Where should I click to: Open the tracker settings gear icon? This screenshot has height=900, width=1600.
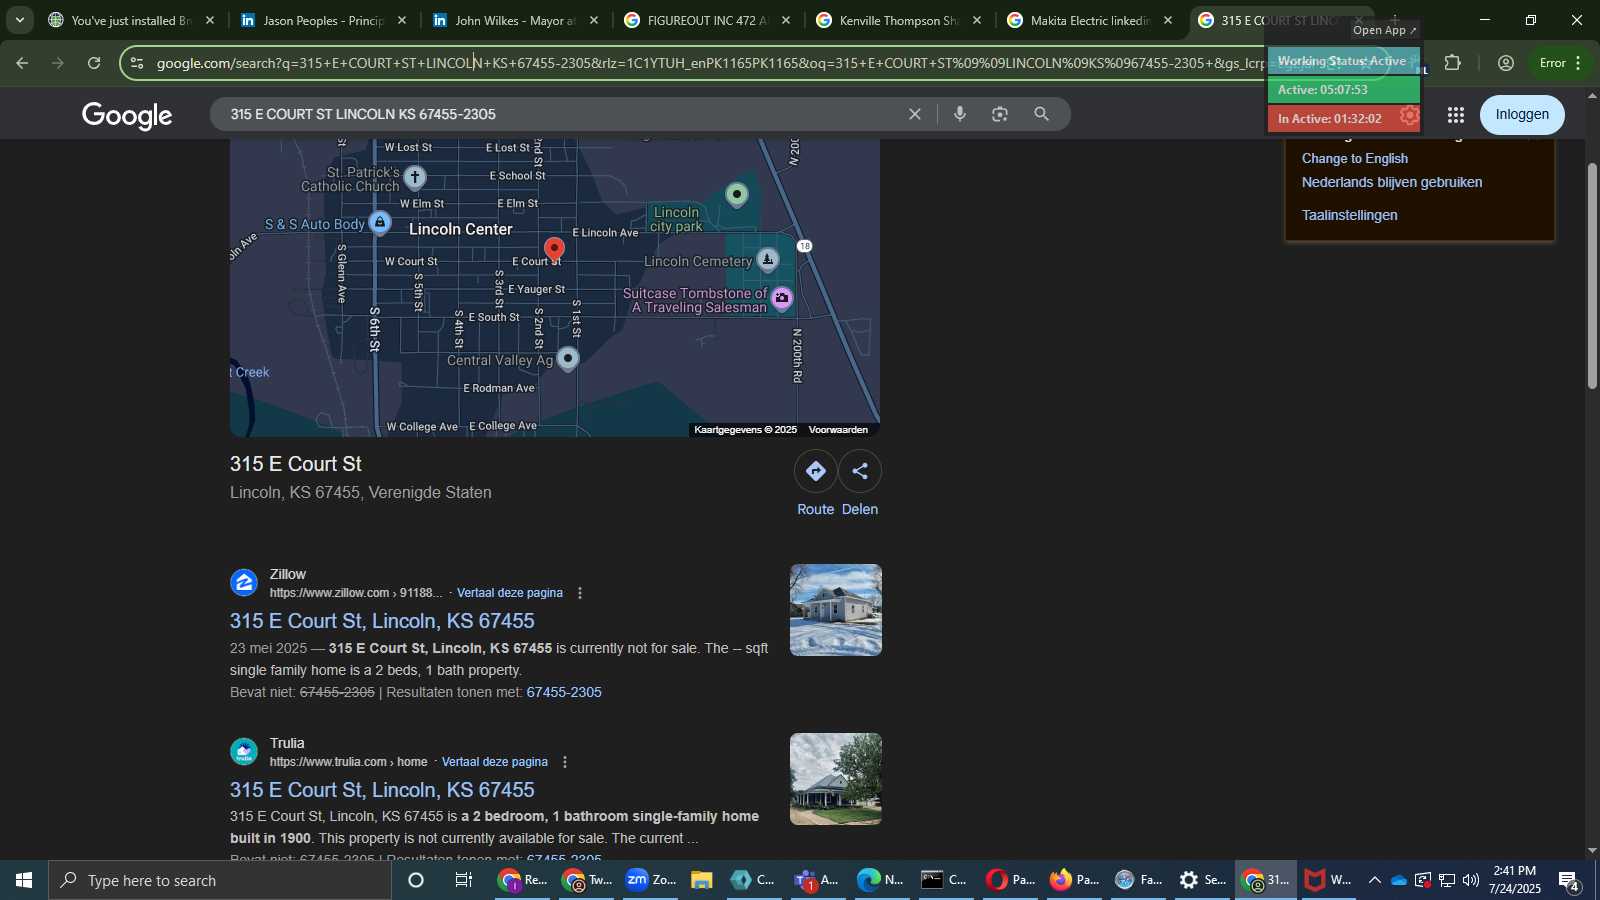[x=1409, y=116]
